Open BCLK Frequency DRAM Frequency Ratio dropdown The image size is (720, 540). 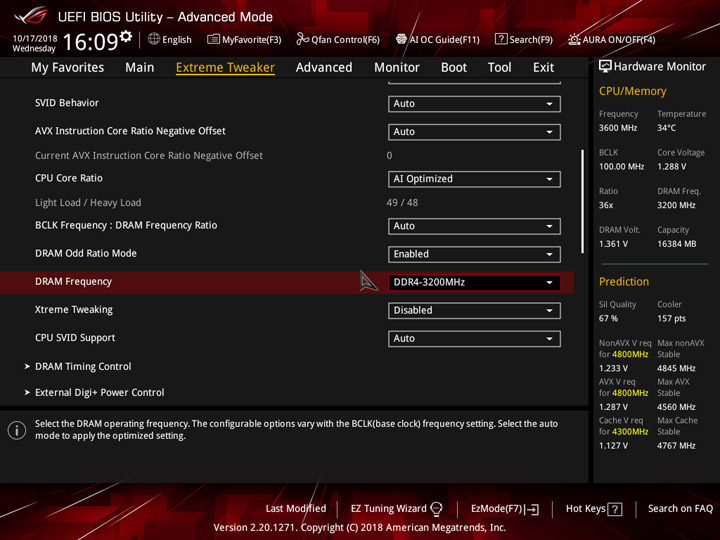coord(474,226)
